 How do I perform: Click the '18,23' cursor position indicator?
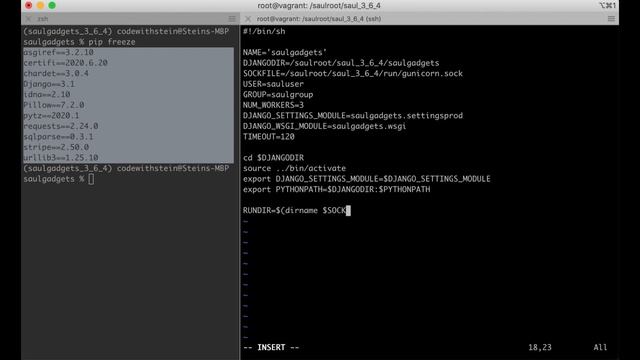tap(540, 347)
